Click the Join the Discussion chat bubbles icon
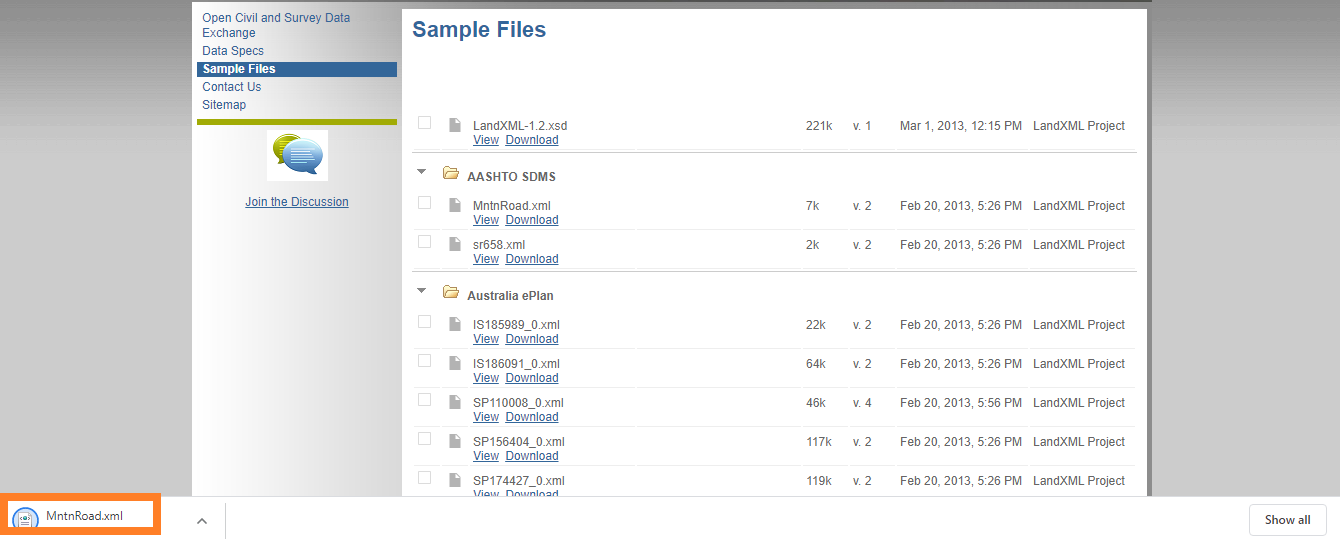The height and width of the screenshot is (540, 1340). coord(297,155)
